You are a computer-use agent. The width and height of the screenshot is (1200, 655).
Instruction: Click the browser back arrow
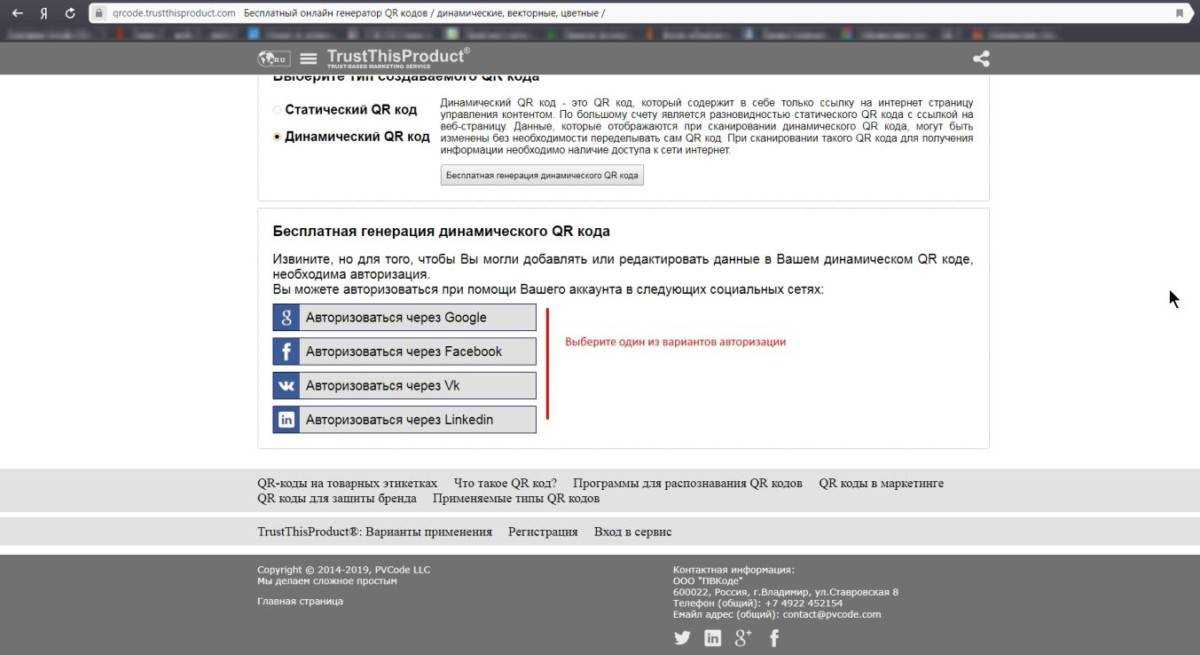tap(17, 13)
